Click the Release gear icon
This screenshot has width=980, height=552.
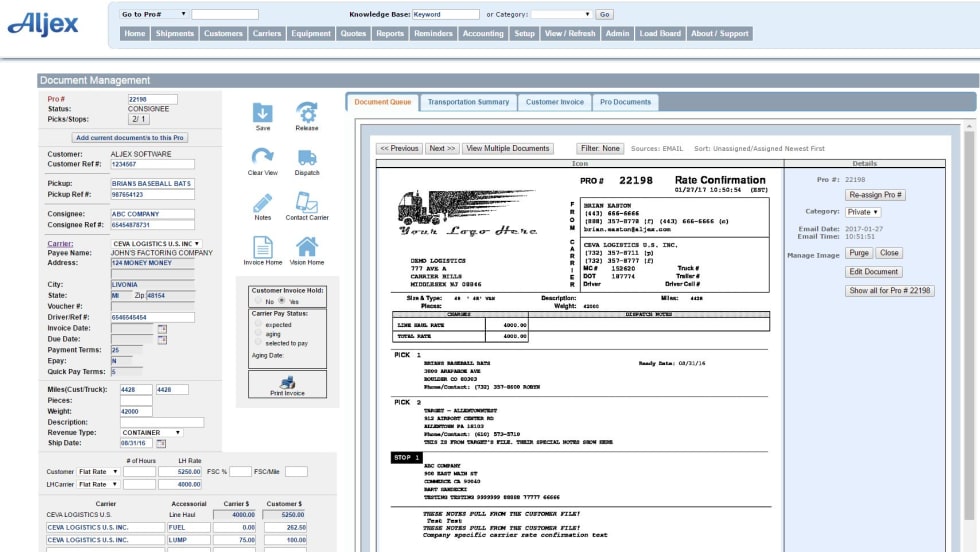point(307,112)
